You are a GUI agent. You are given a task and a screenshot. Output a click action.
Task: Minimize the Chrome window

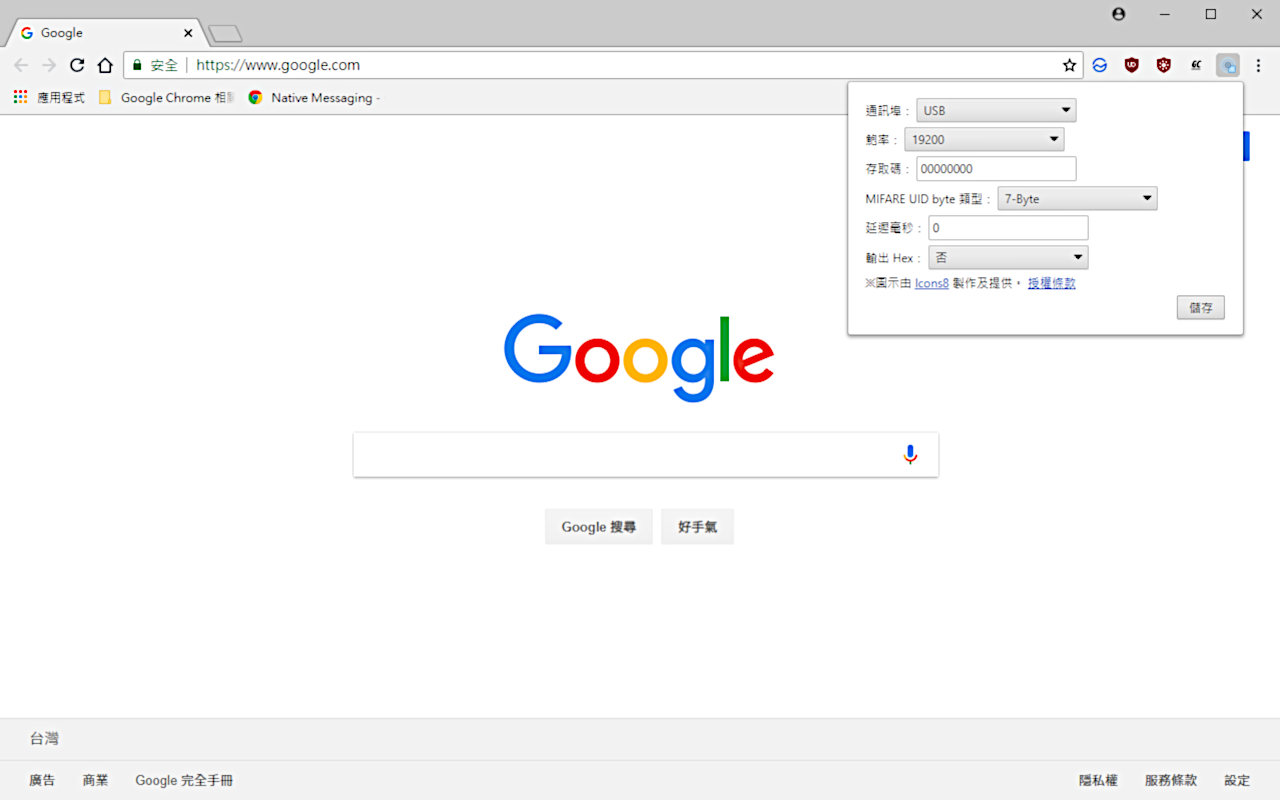pos(1165,14)
